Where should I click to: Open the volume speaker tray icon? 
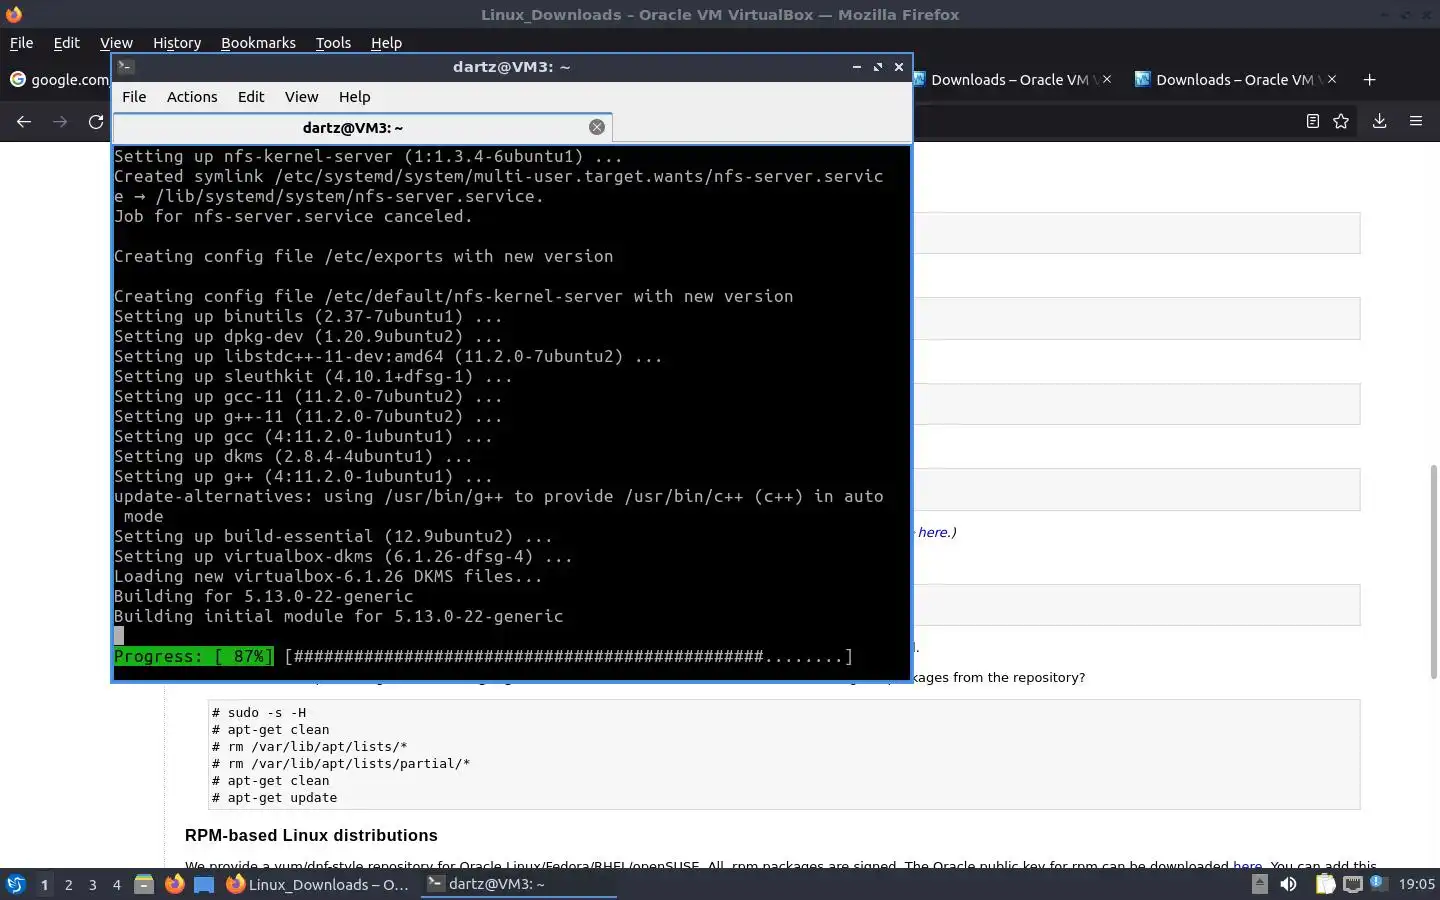1288,884
